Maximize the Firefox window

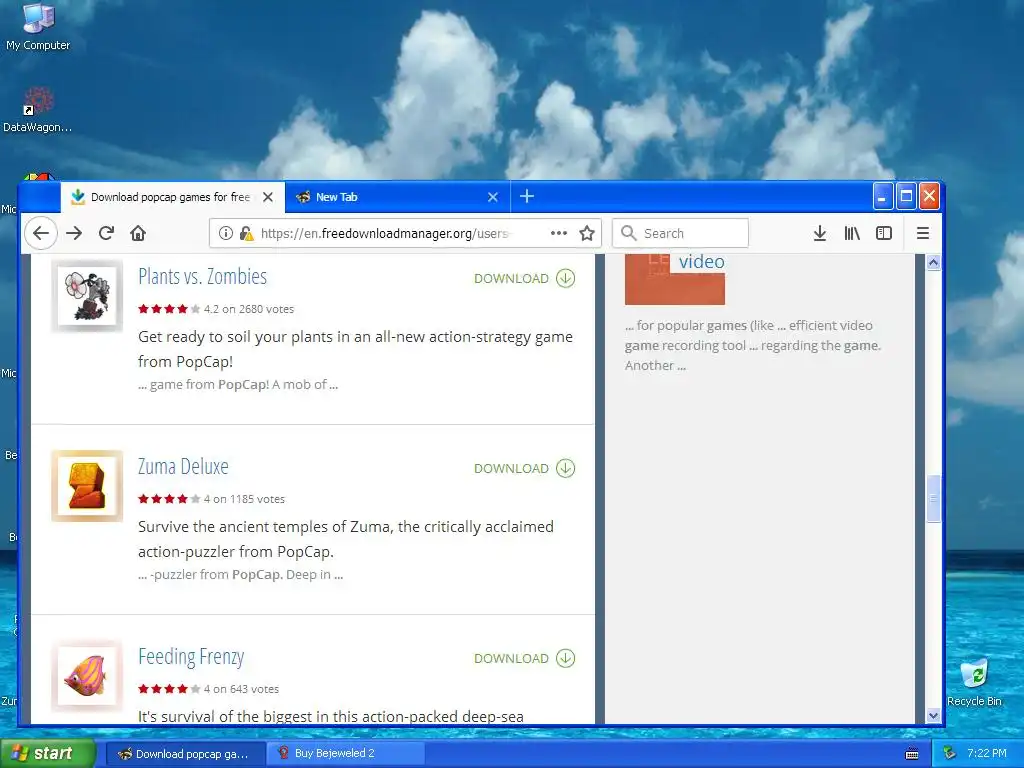906,196
